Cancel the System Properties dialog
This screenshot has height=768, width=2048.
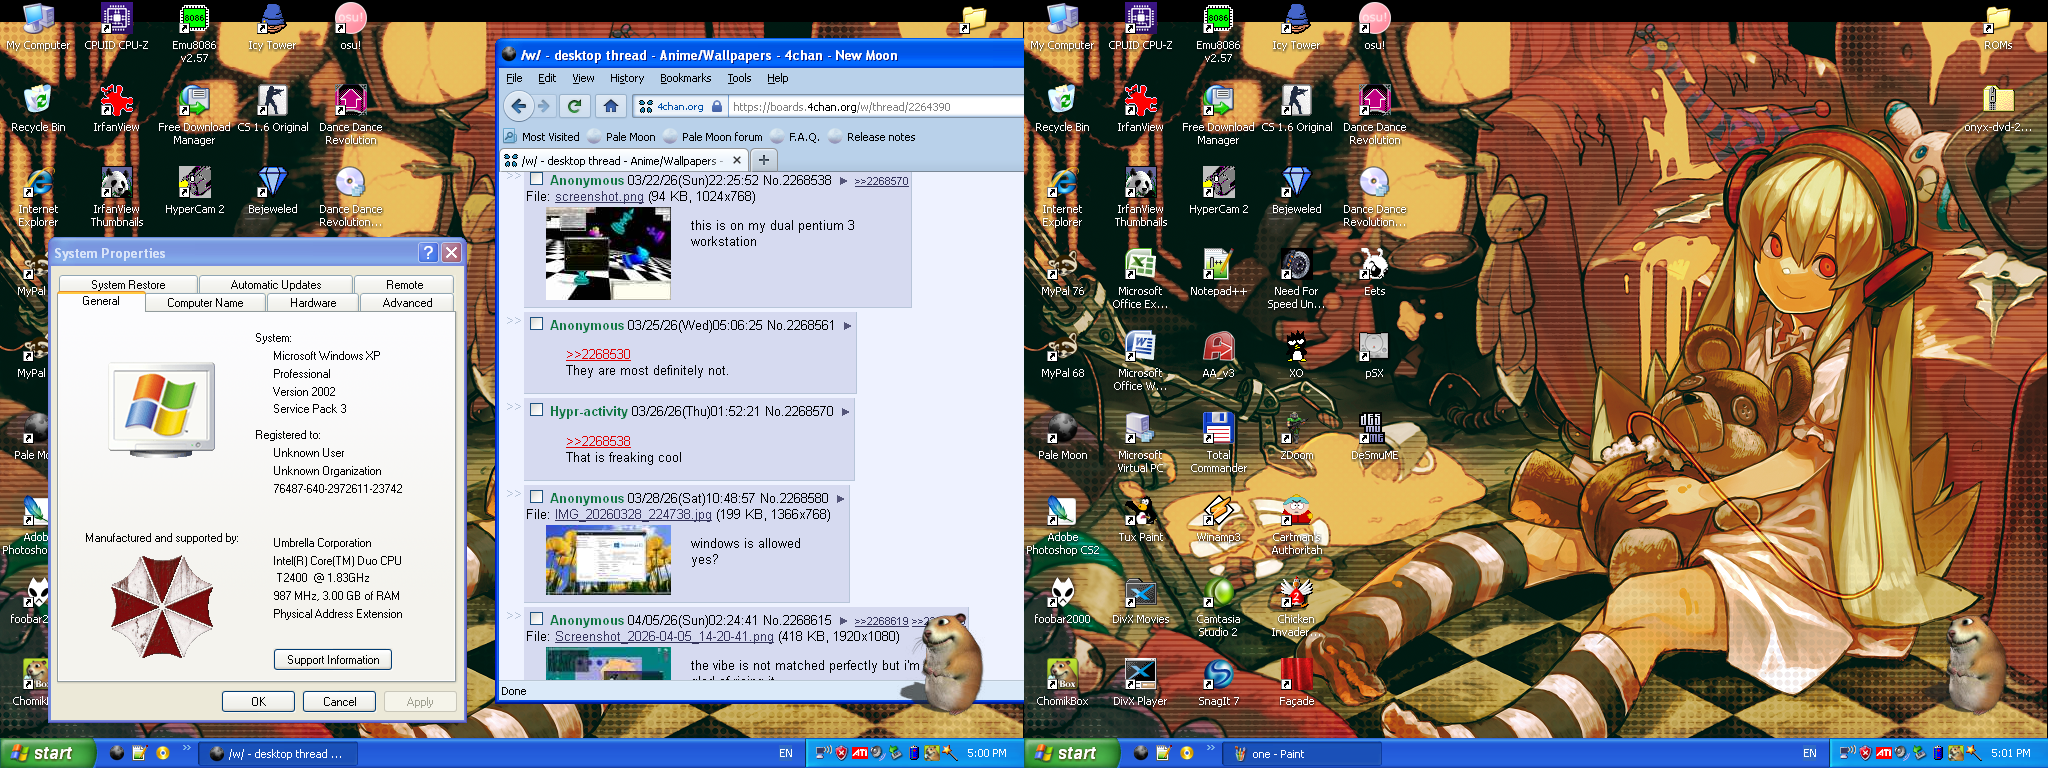click(339, 702)
